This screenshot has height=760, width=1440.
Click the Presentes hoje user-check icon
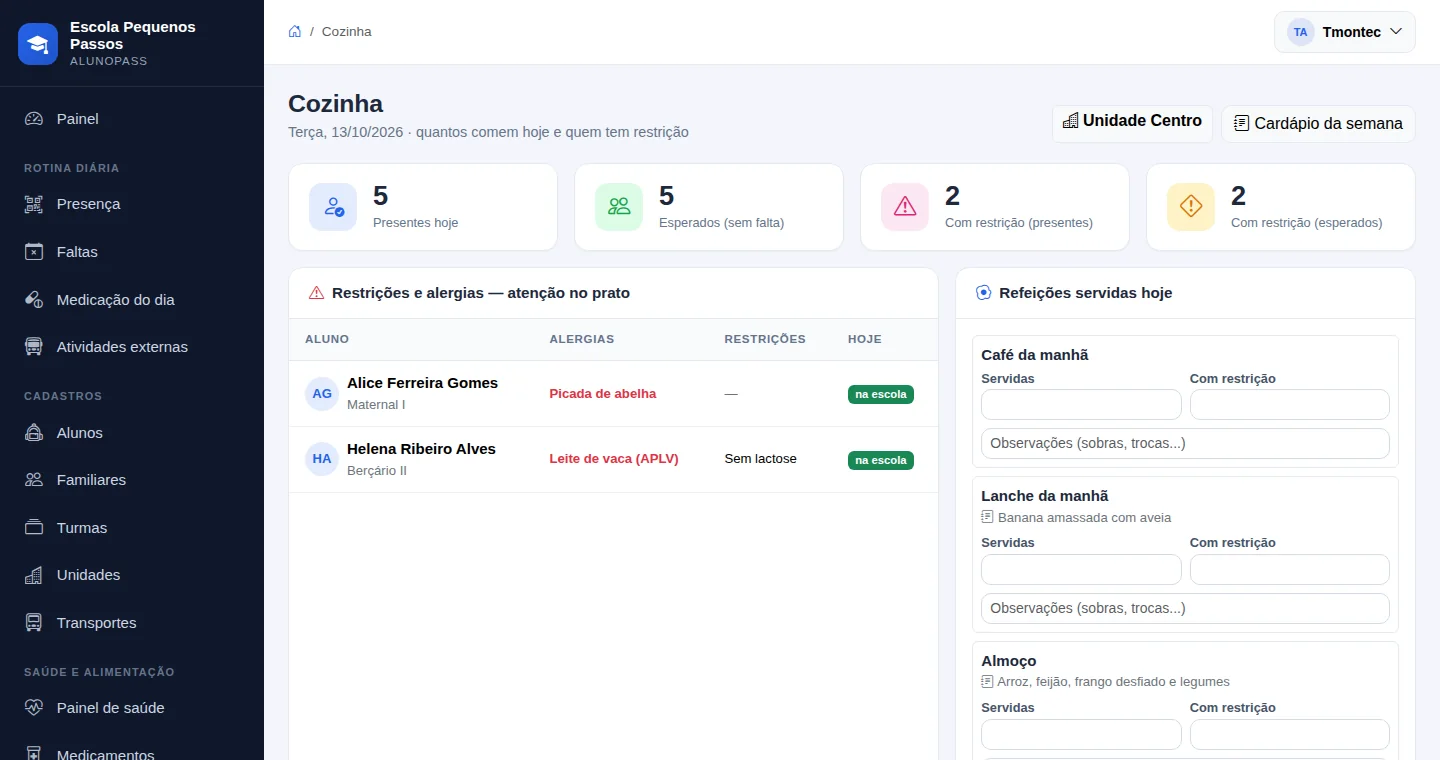pyautogui.click(x=333, y=207)
